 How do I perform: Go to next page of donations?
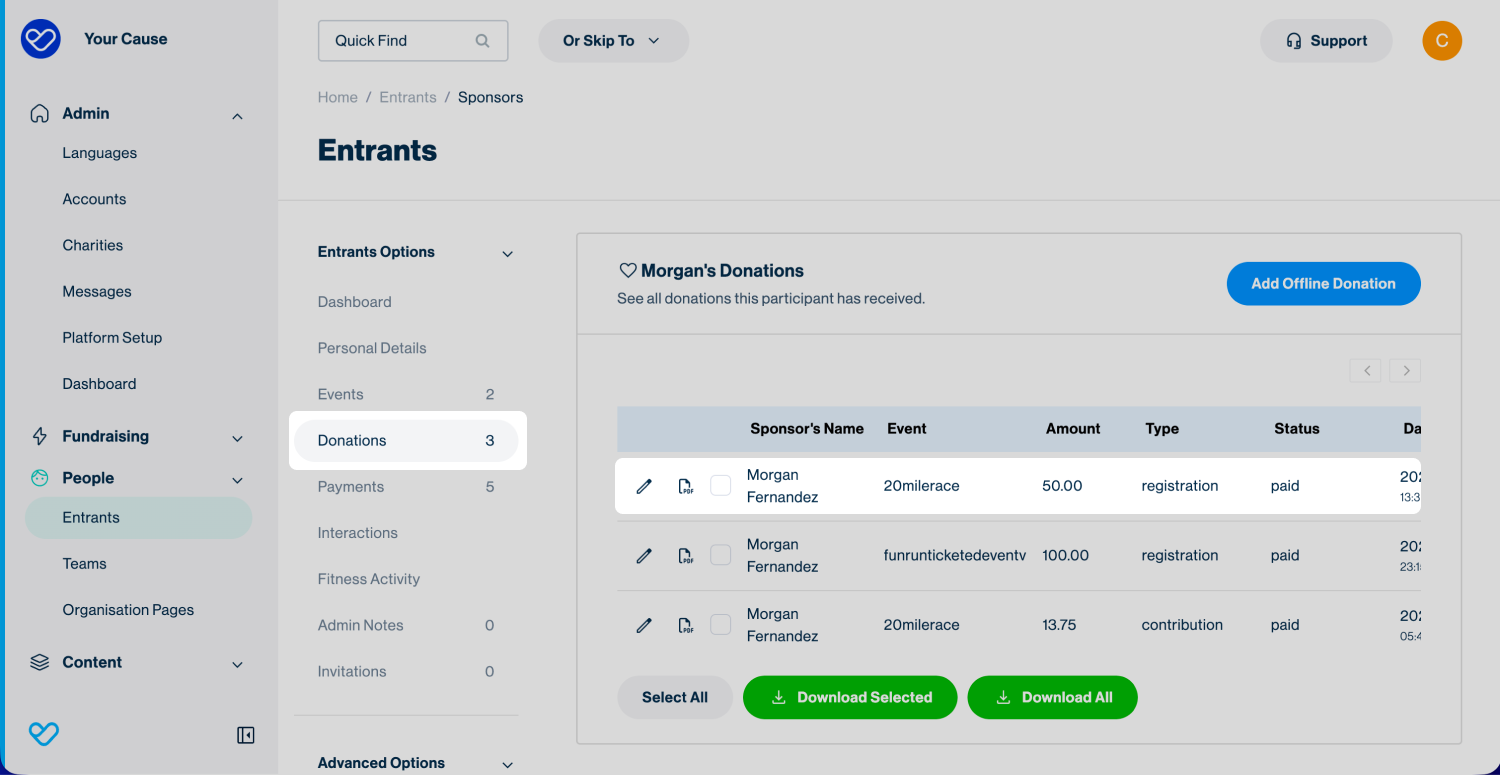click(1405, 371)
